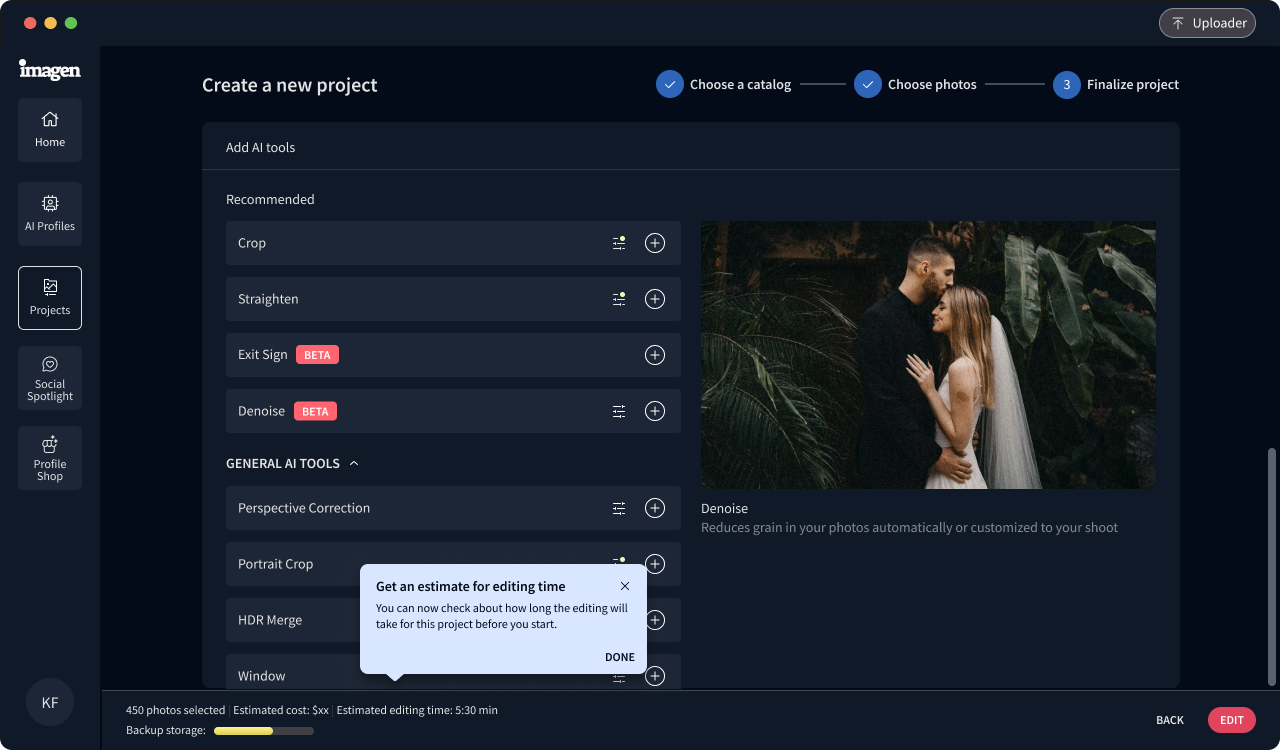Open settings sliders for Crop tool
Viewport: 1280px width, 750px height.
coord(619,243)
